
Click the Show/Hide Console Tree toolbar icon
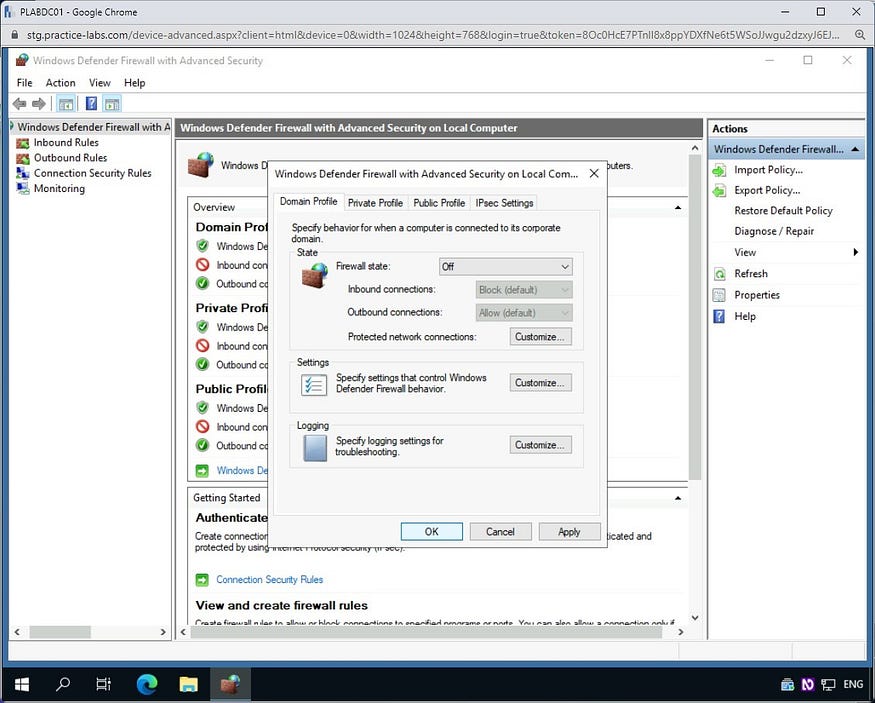(66, 104)
